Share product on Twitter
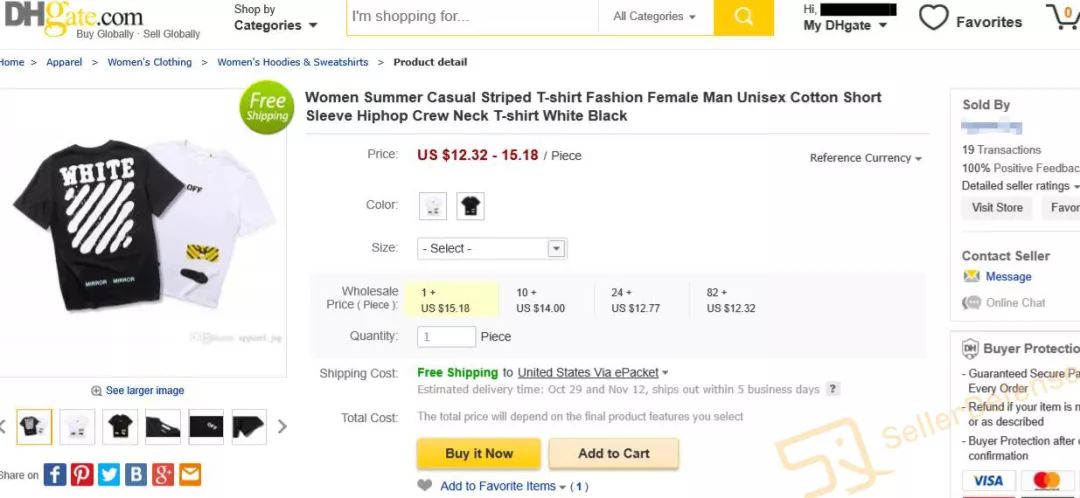 point(109,474)
